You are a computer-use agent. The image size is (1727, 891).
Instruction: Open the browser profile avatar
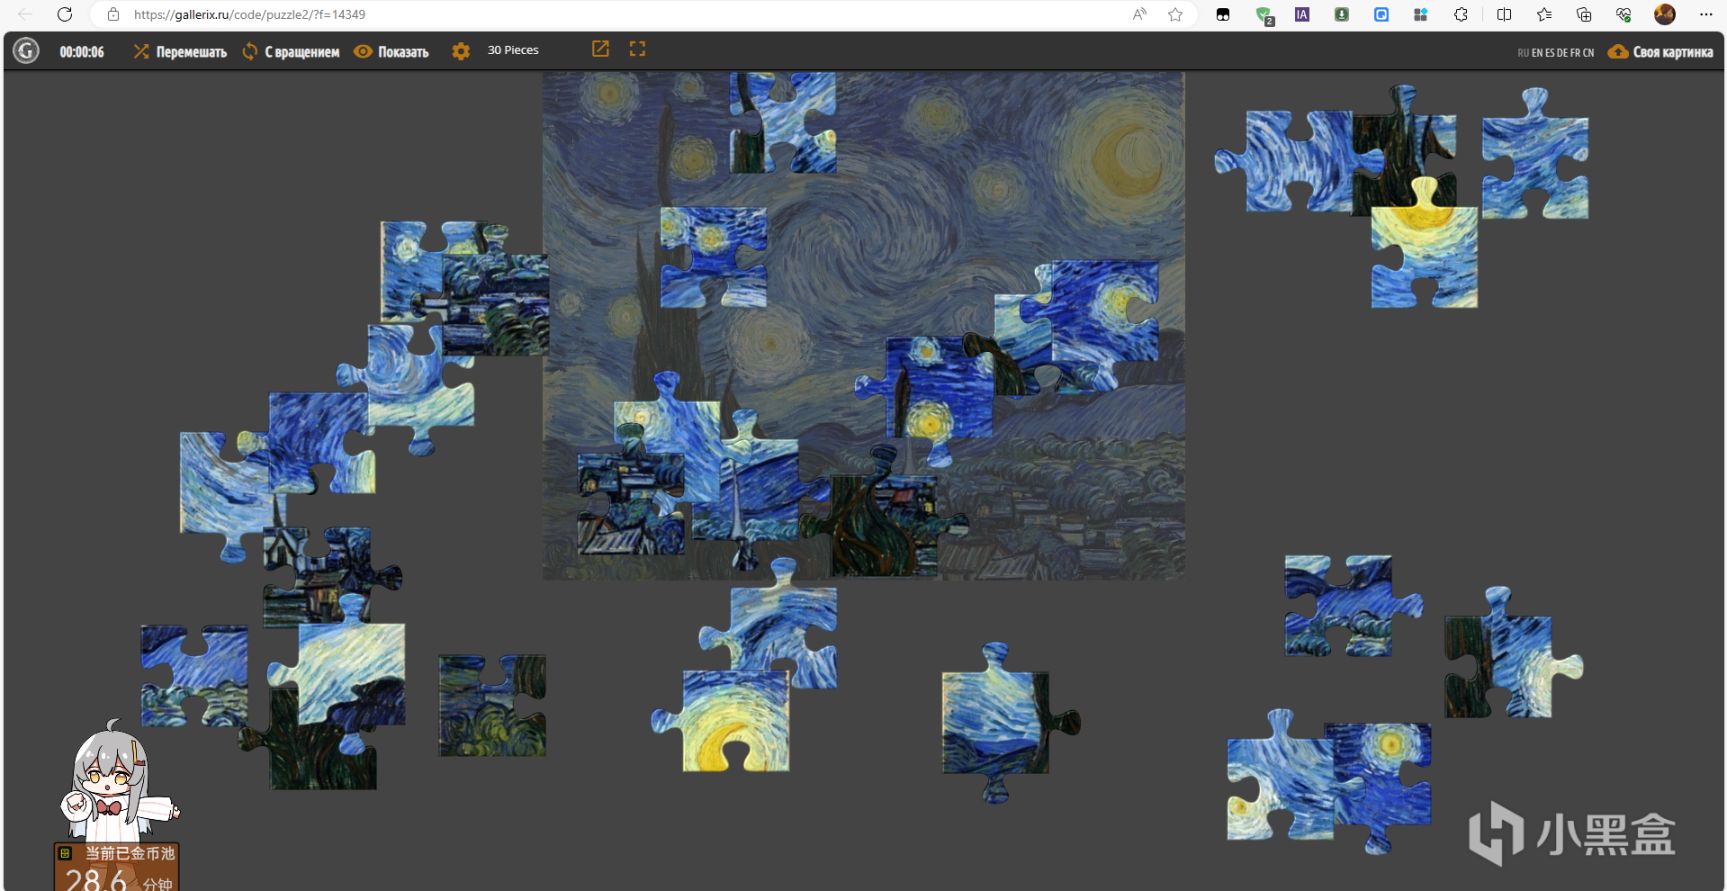click(1665, 14)
